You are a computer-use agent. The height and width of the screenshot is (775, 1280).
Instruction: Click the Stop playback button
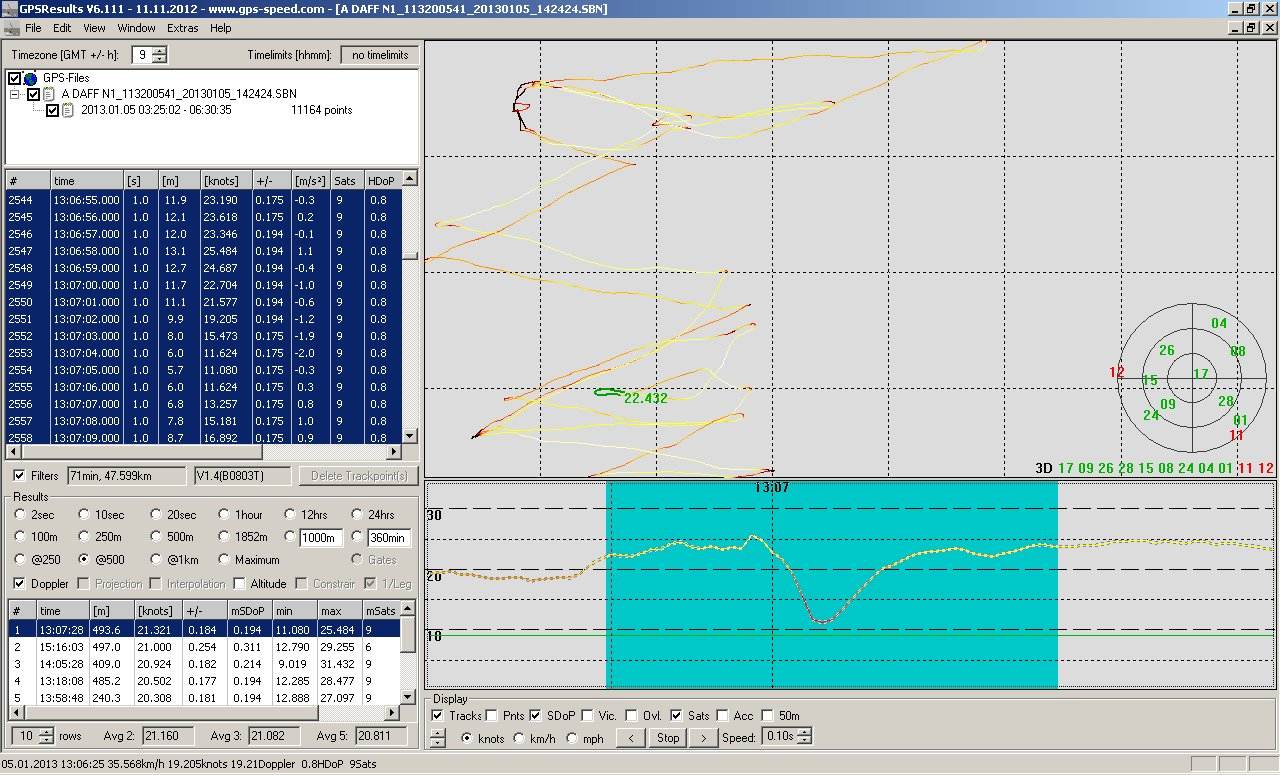click(x=667, y=738)
